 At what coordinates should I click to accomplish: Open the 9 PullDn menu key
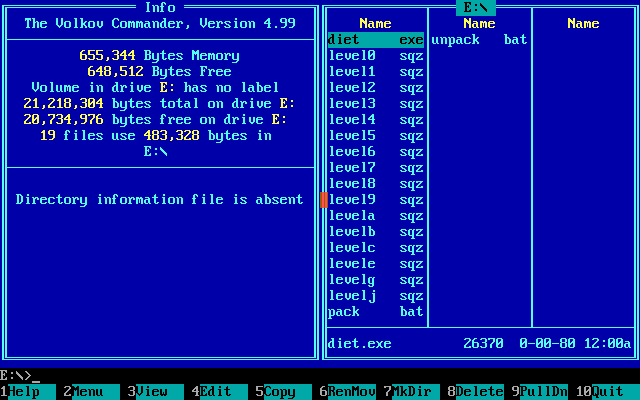(x=540, y=392)
